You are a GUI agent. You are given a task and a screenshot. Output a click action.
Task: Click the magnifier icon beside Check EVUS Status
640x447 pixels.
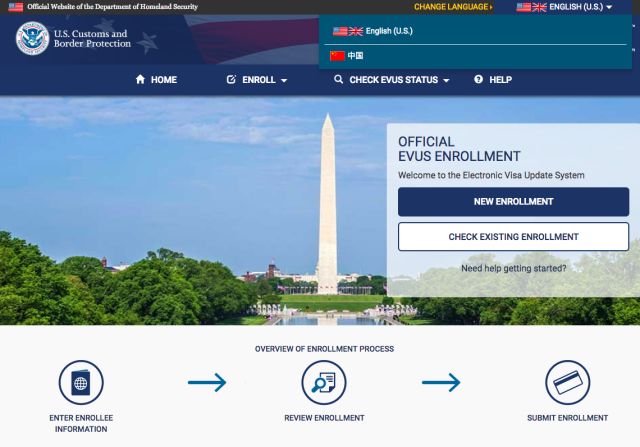click(338, 79)
